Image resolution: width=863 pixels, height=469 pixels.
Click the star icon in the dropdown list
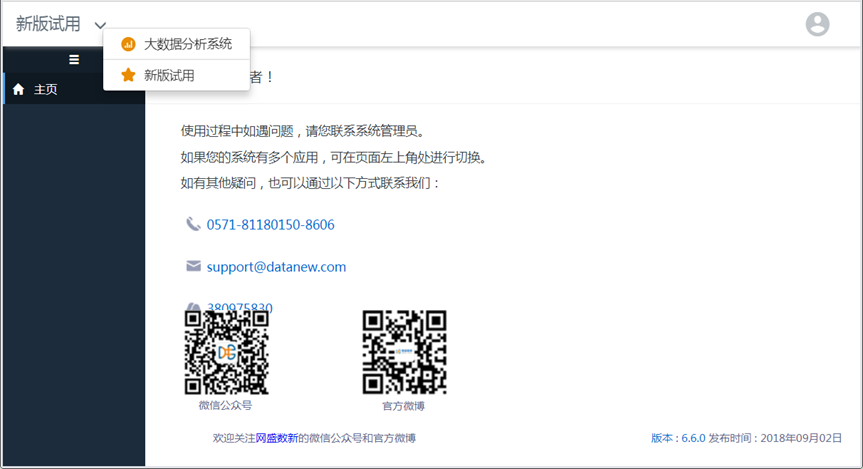(x=128, y=75)
